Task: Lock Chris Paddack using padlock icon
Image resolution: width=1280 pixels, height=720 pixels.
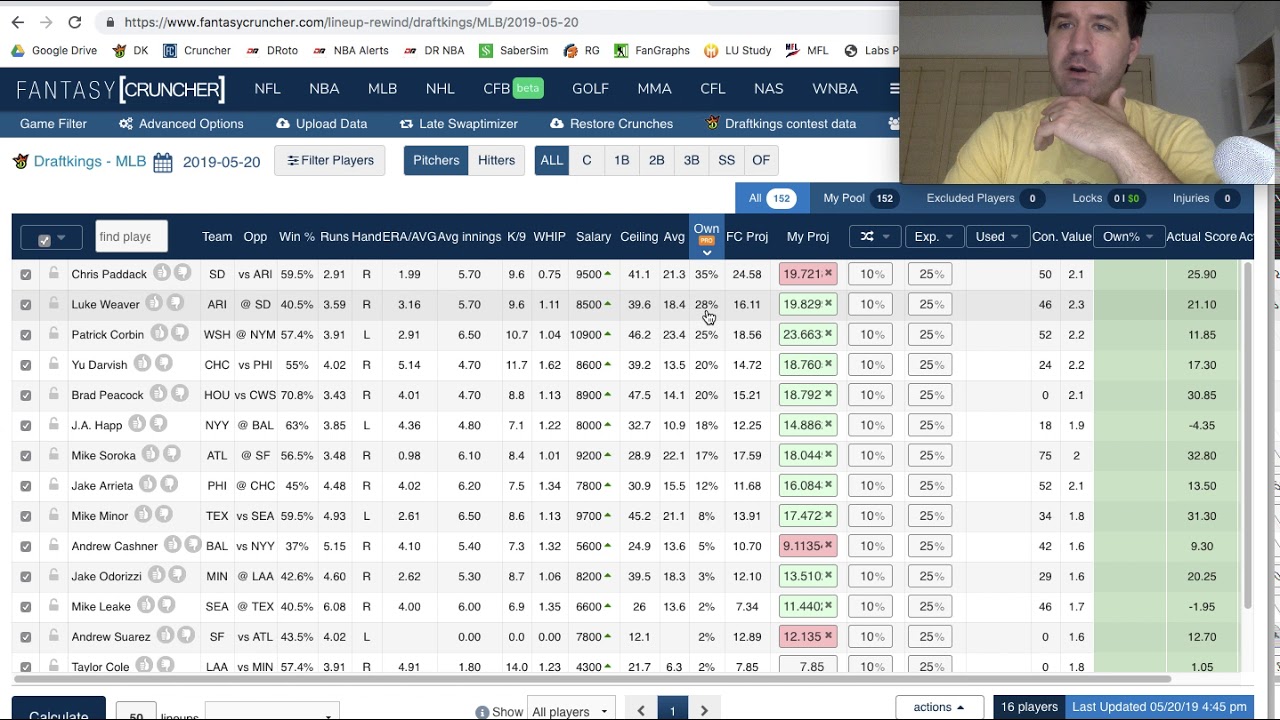Action: (x=54, y=273)
